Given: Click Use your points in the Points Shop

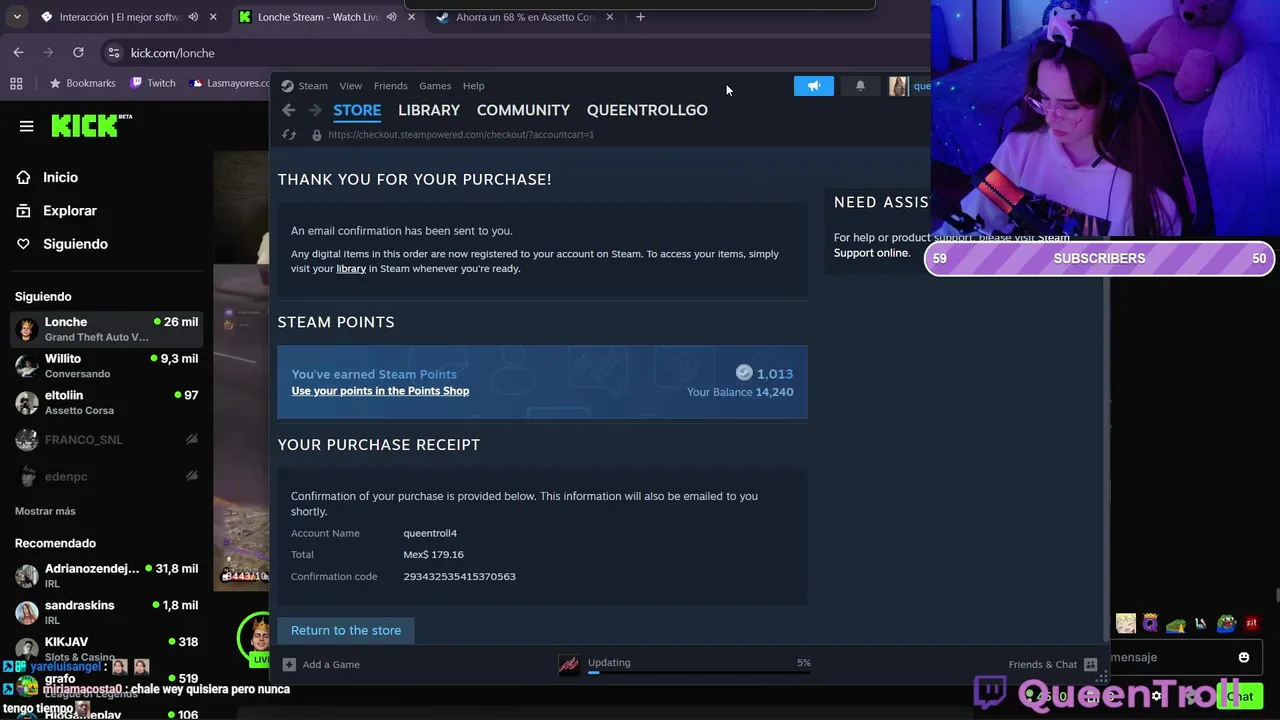Looking at the screenshot, I should pyautogui.click(x=380, y=391).
